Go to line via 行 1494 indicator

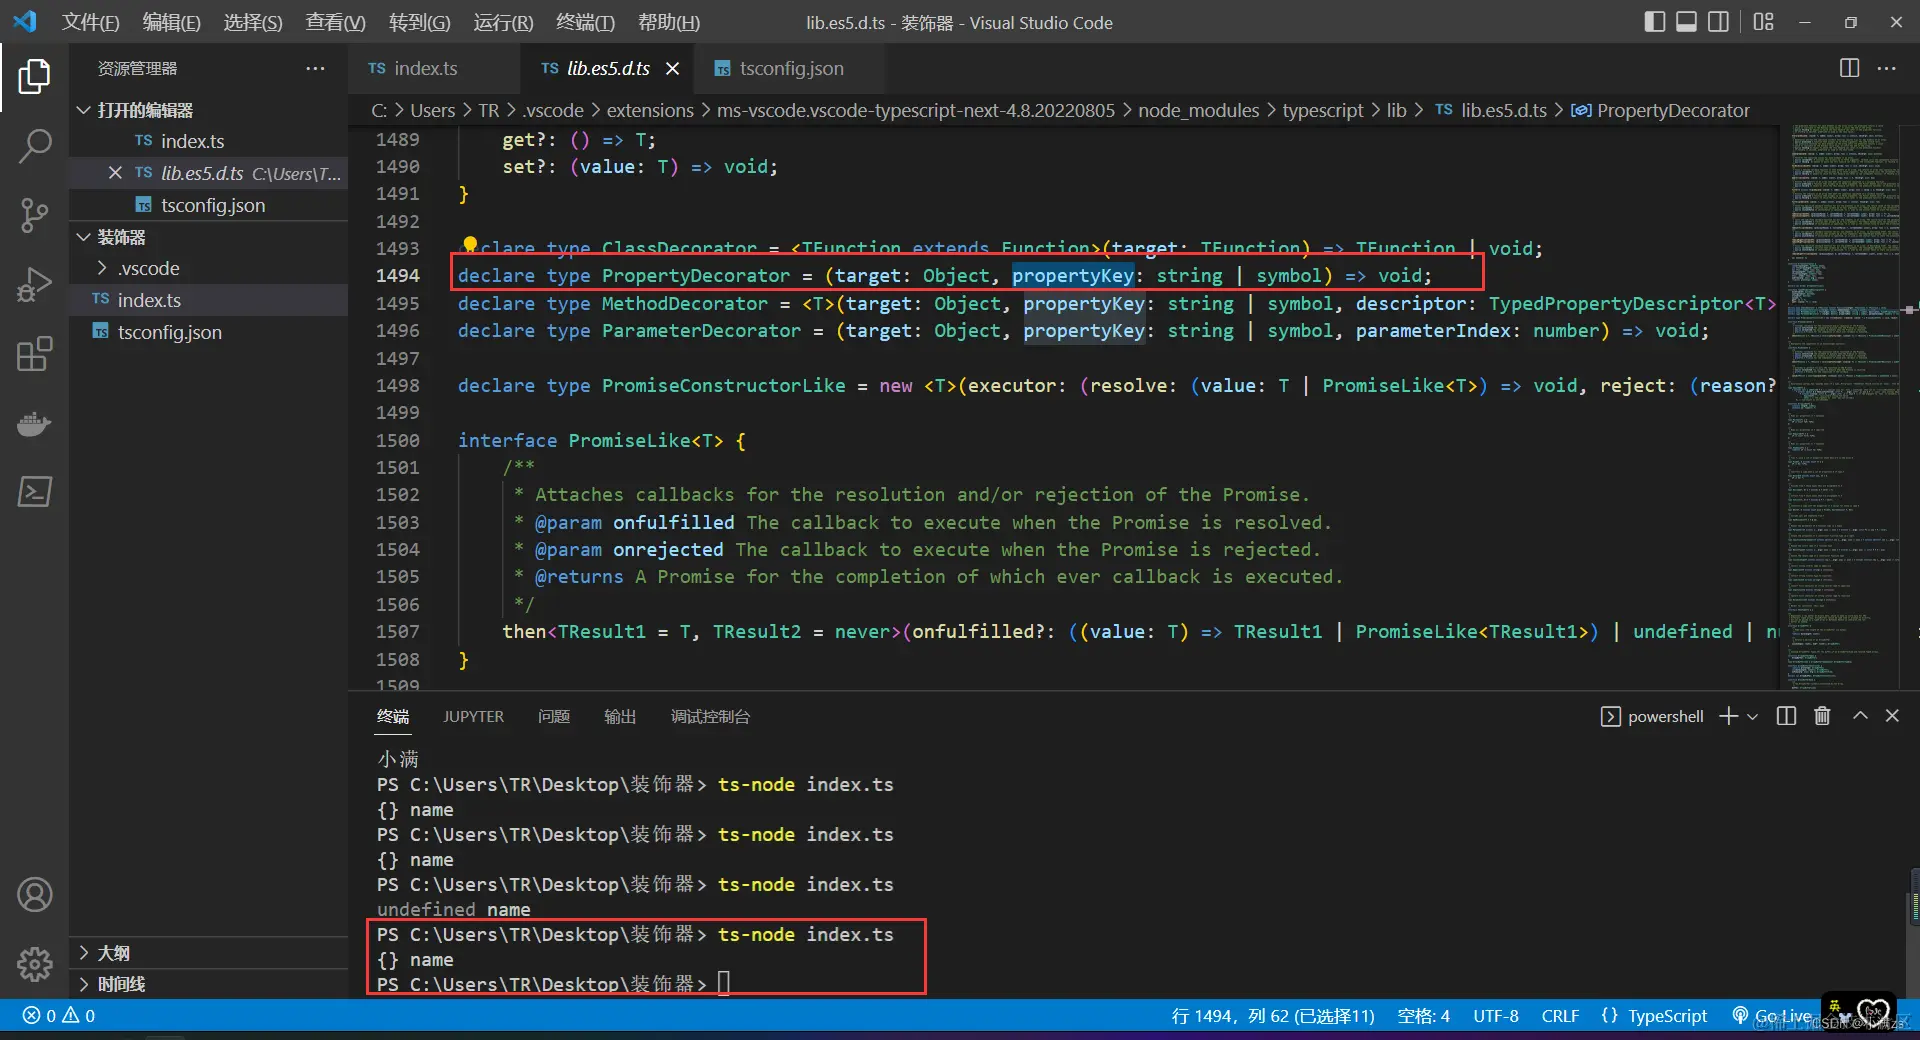(1273, 1016)
